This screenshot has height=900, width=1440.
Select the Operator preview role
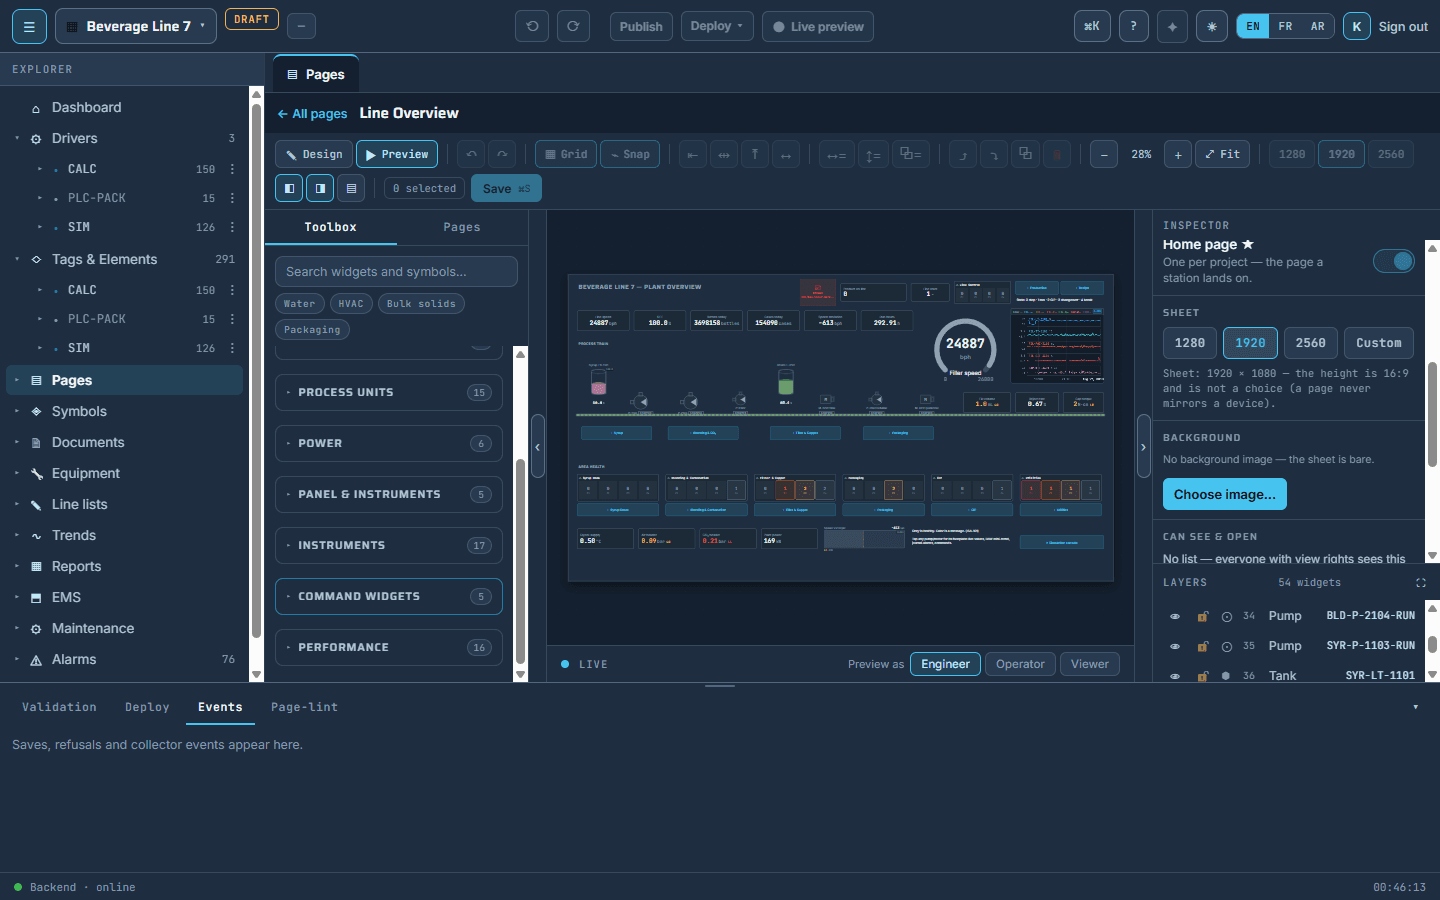pos(1020,664)
